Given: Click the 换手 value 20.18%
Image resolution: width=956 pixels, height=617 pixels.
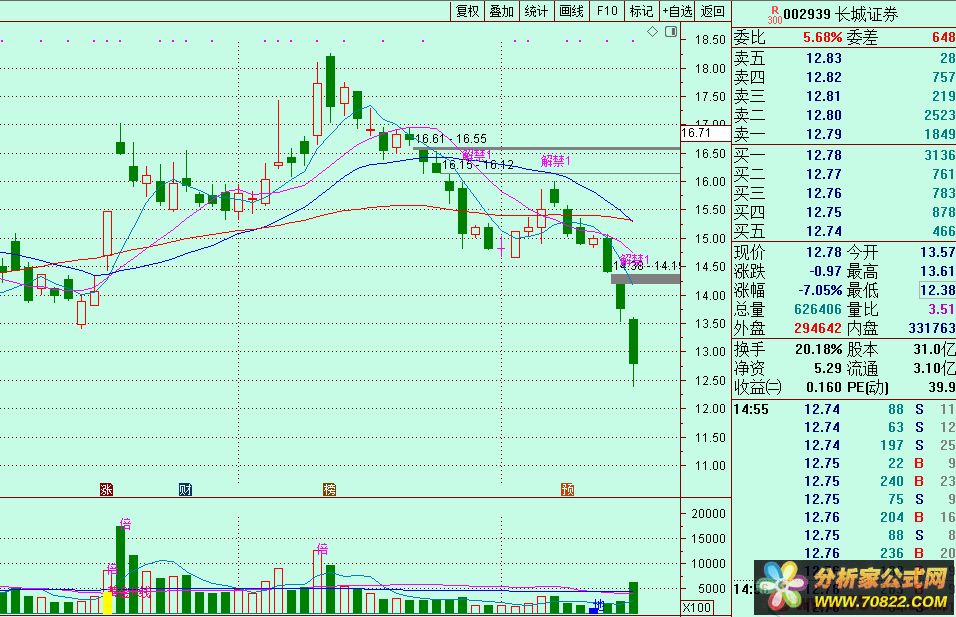Looking at the screenshot, I should pos(819,349).
